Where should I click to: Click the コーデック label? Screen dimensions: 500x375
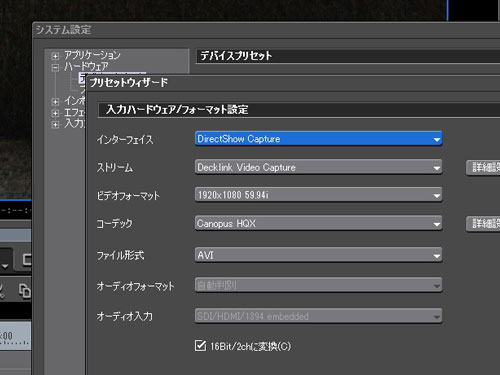[x=114, y=224]
